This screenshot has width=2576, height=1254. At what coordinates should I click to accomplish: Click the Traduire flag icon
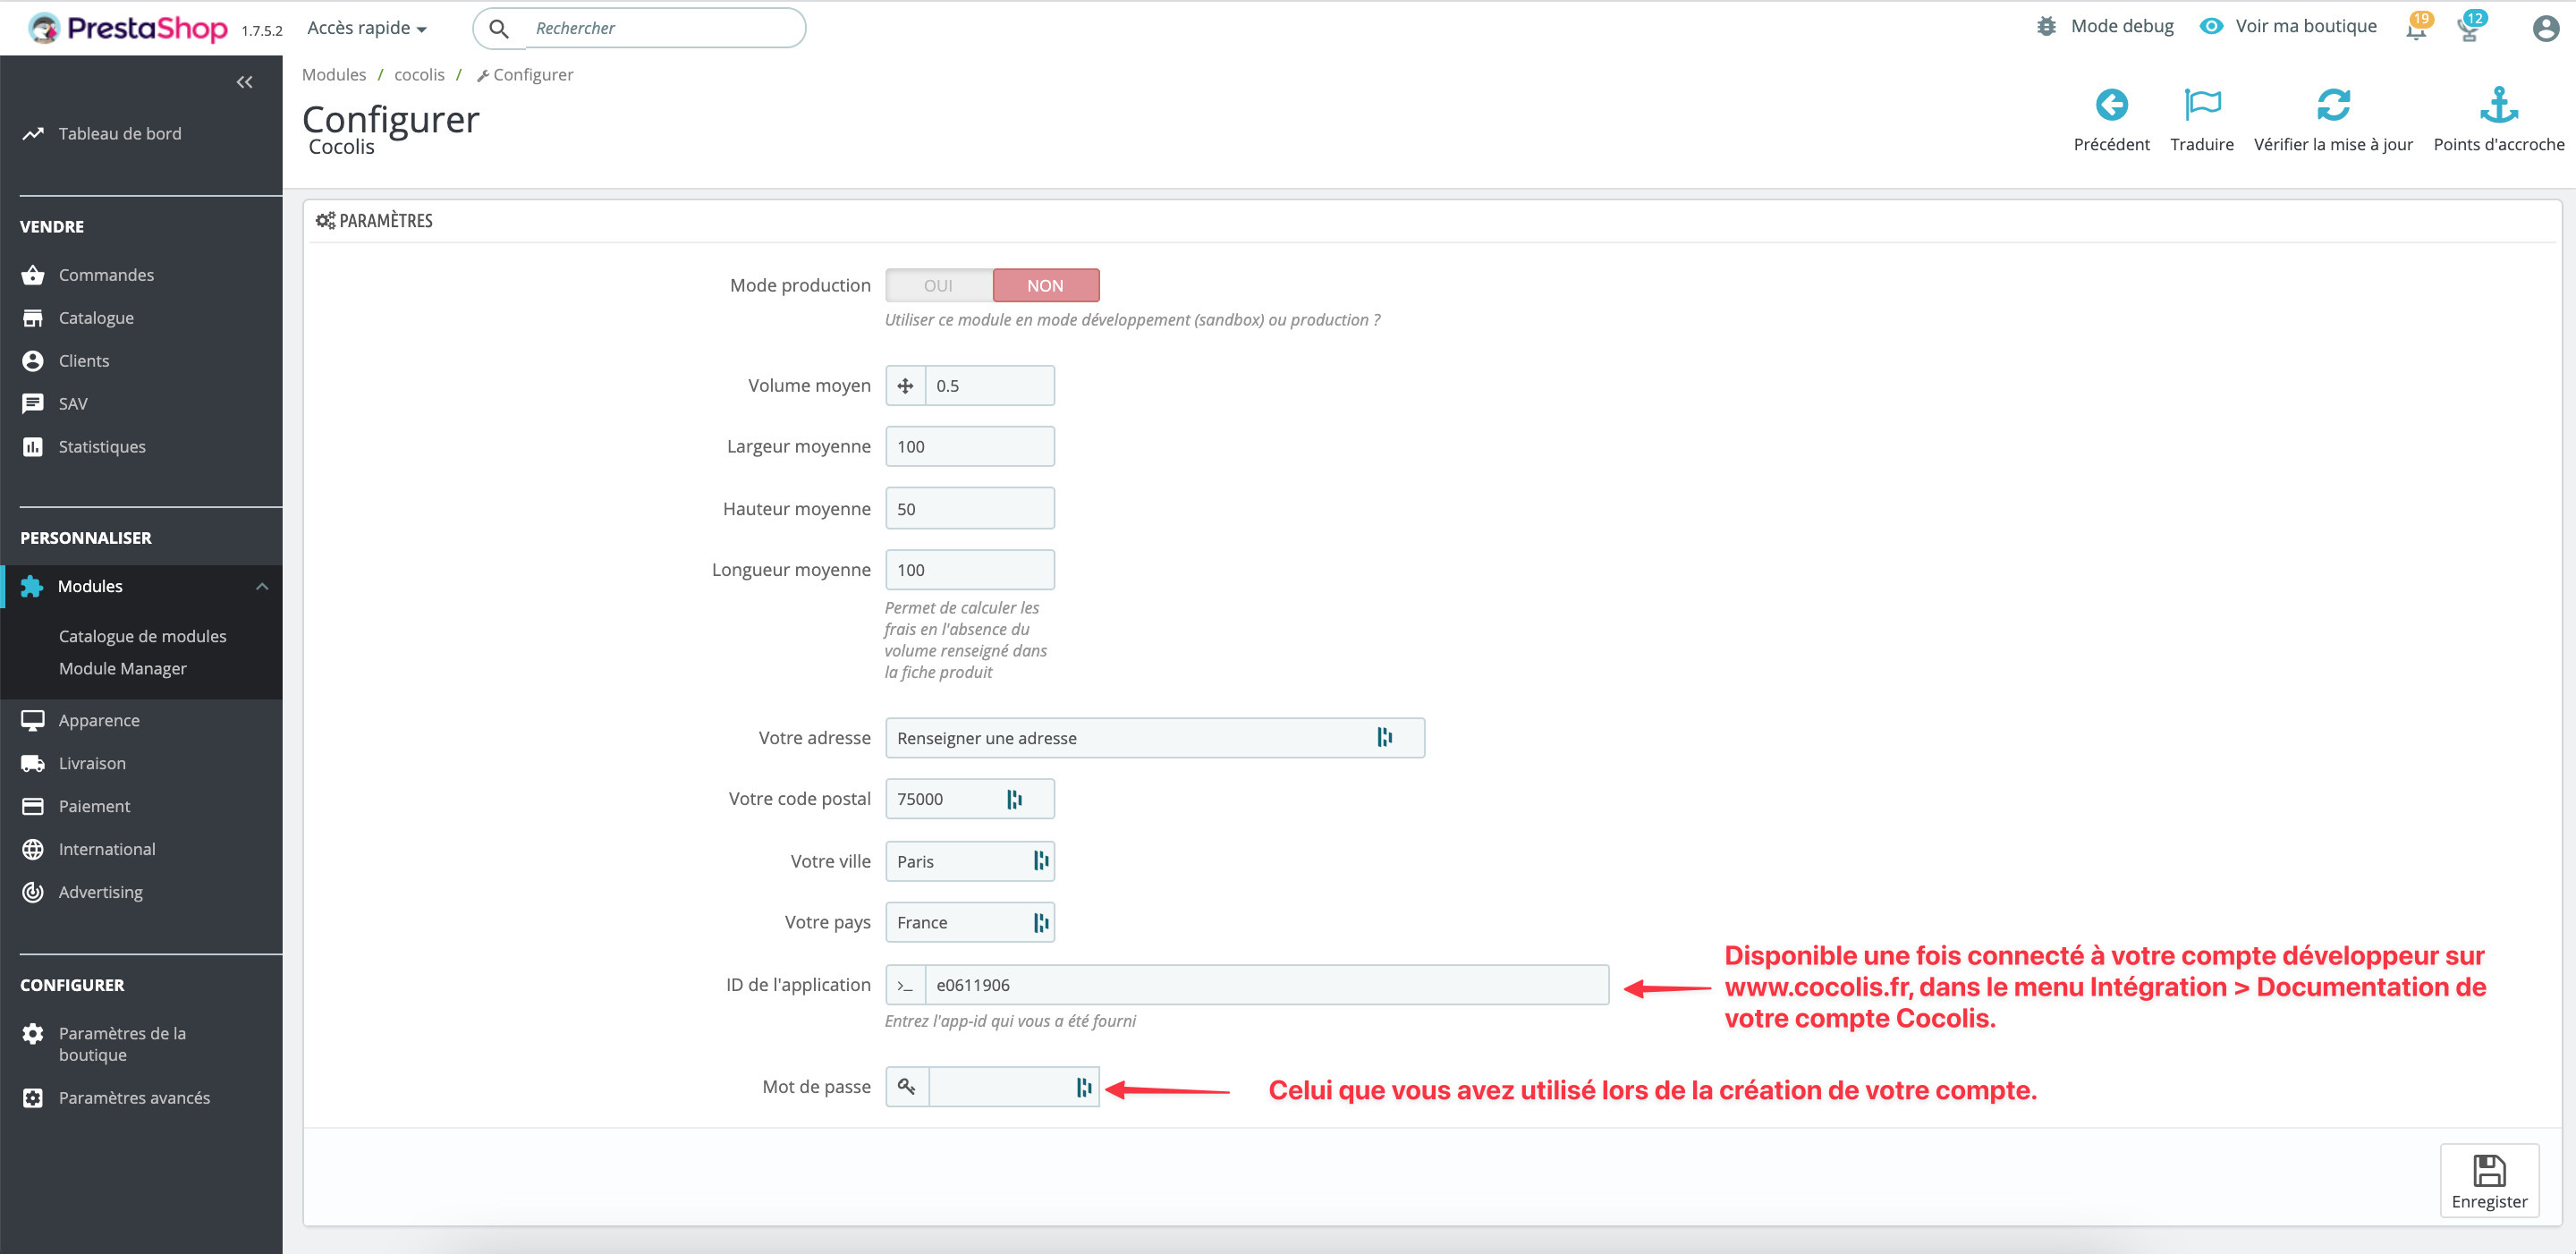pos(2202,104)
